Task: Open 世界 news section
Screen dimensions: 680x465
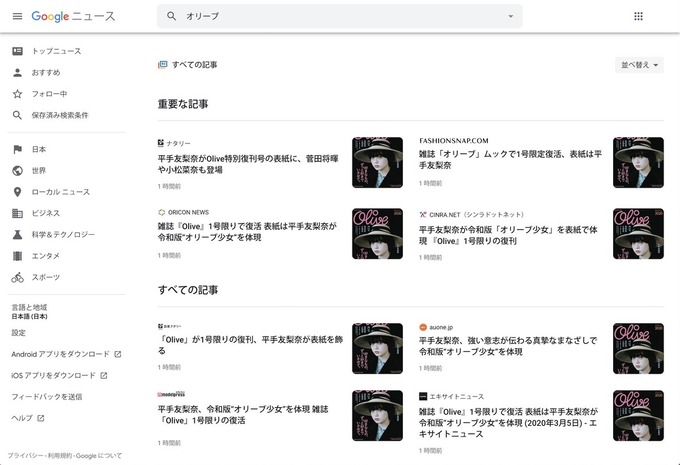Action: pyautogui.click(x=39, y=170)
